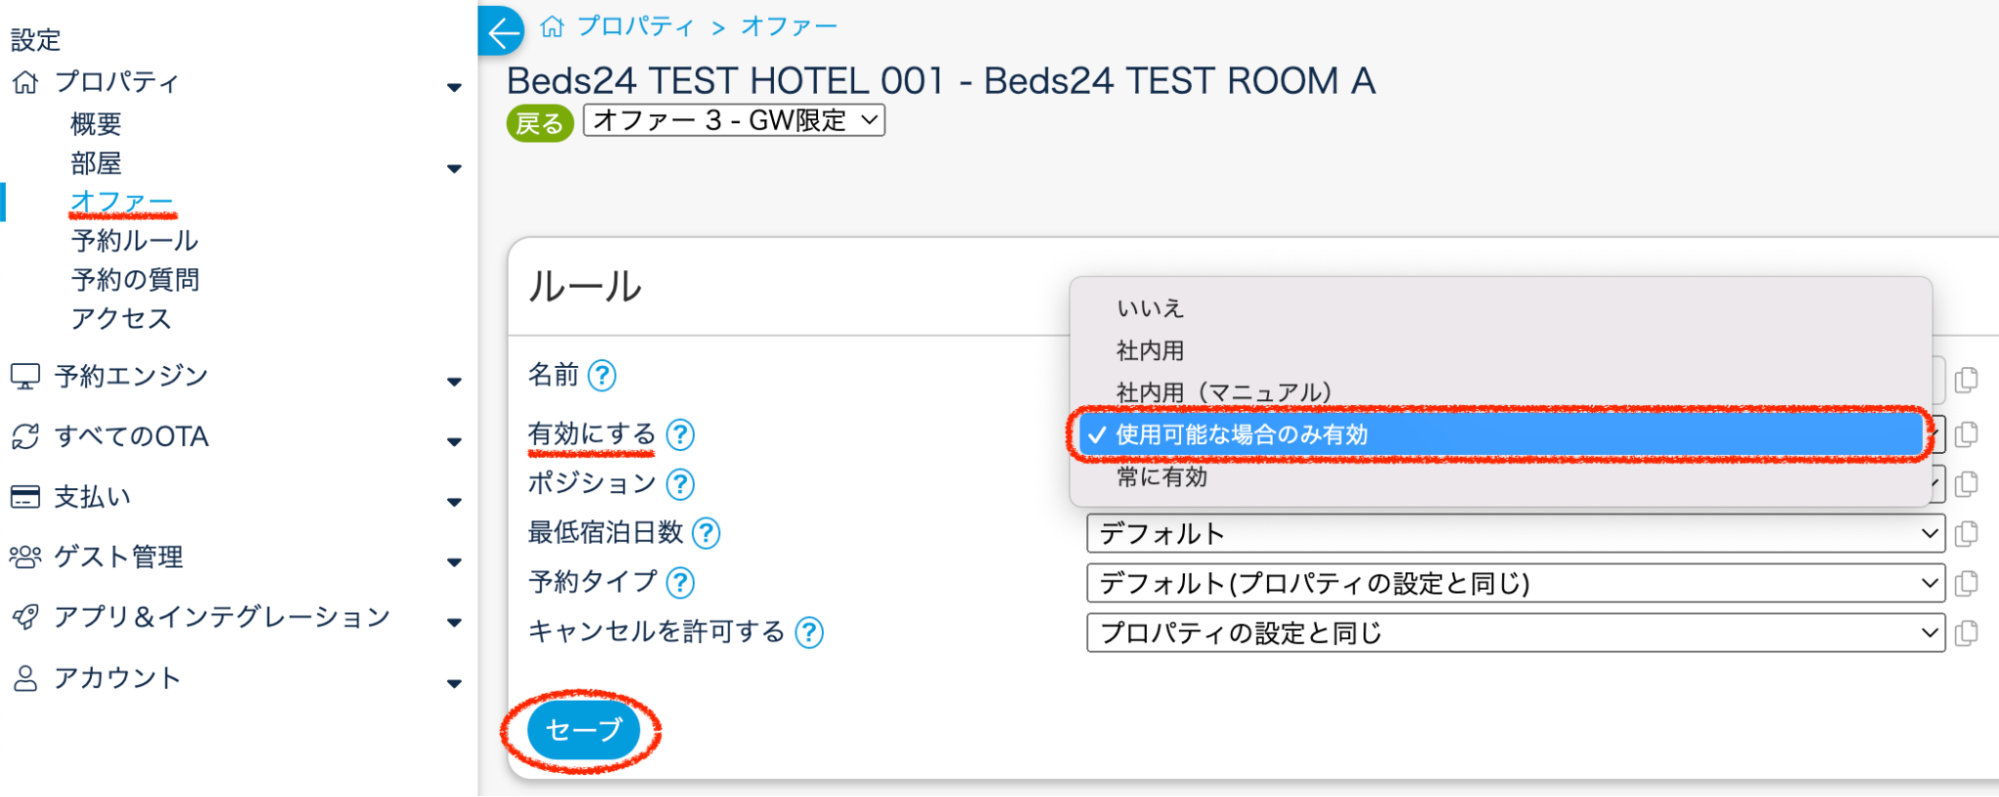Viewport: 1999px width, 797px height.
Task: Choose いいえ option in the list
Action: [x=1150, y=308]
